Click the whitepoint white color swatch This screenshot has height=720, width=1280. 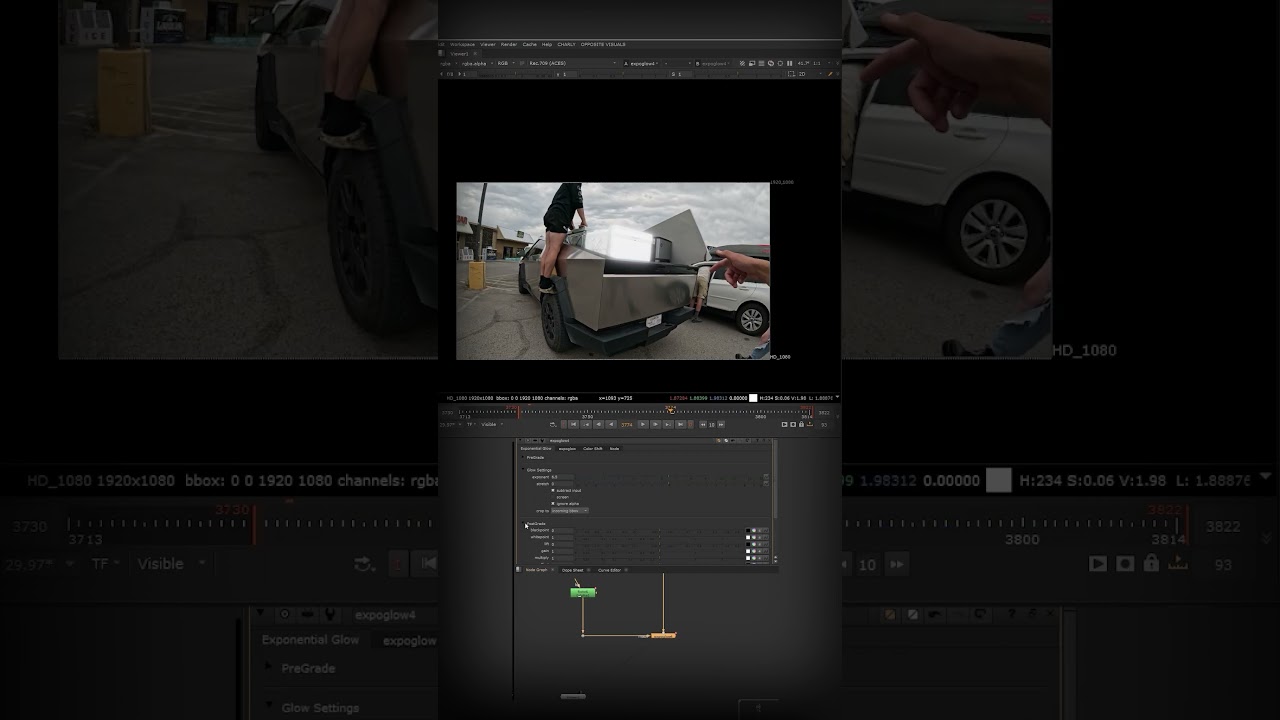[749, 537]
